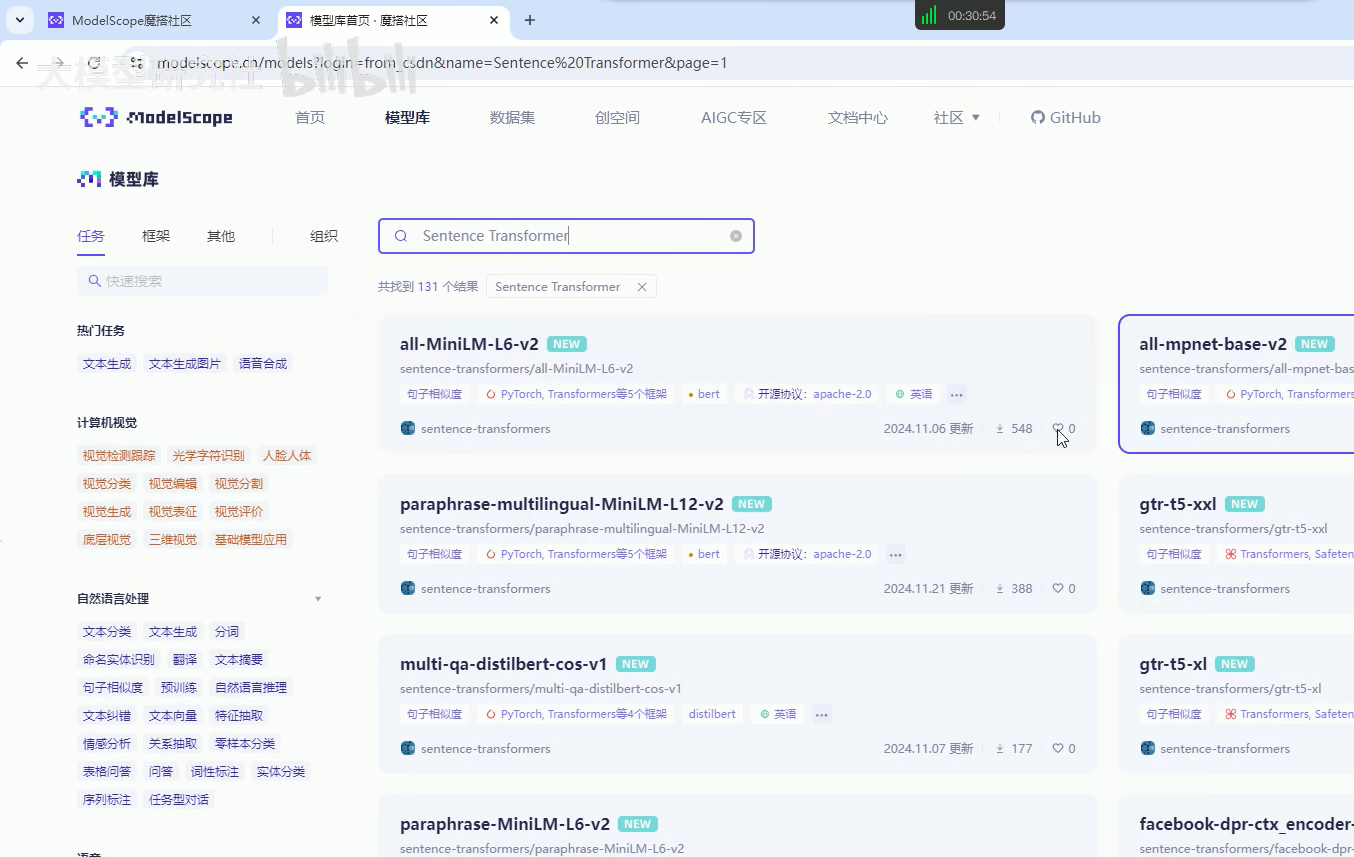Show more tags on all-MiniLM-L6-v2 card

coord(957,394)
